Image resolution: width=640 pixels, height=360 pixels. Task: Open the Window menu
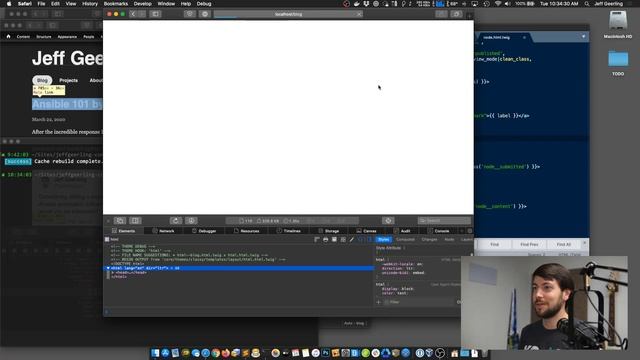point(166,4)
